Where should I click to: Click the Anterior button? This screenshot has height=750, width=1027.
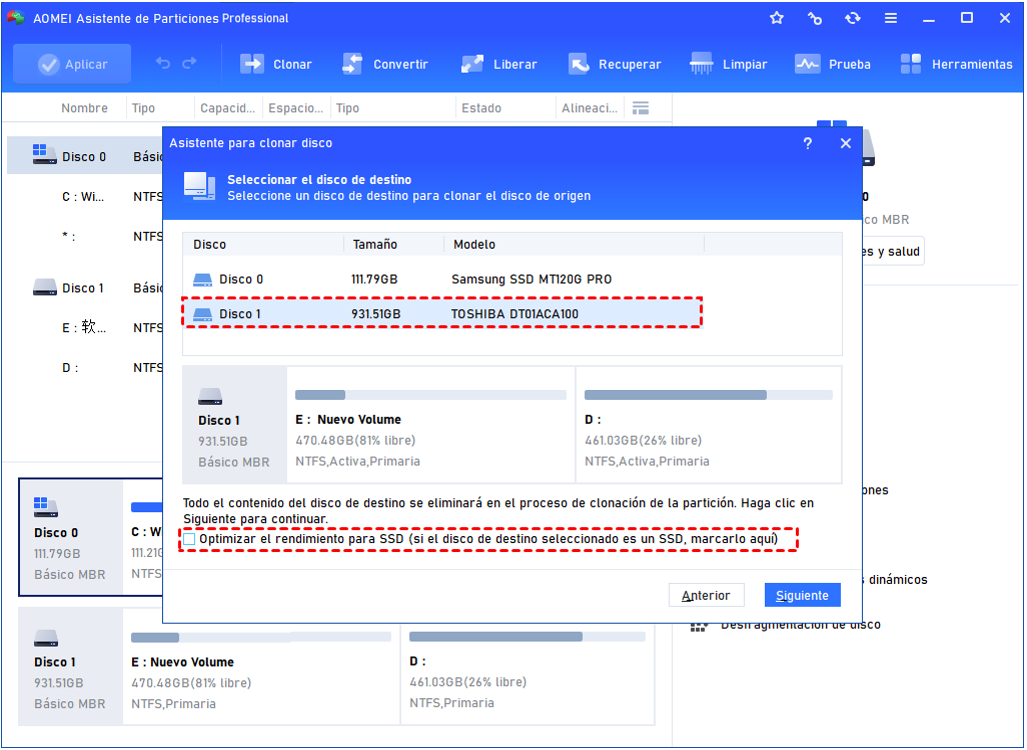pyautogui.click(x=706, y=595)
